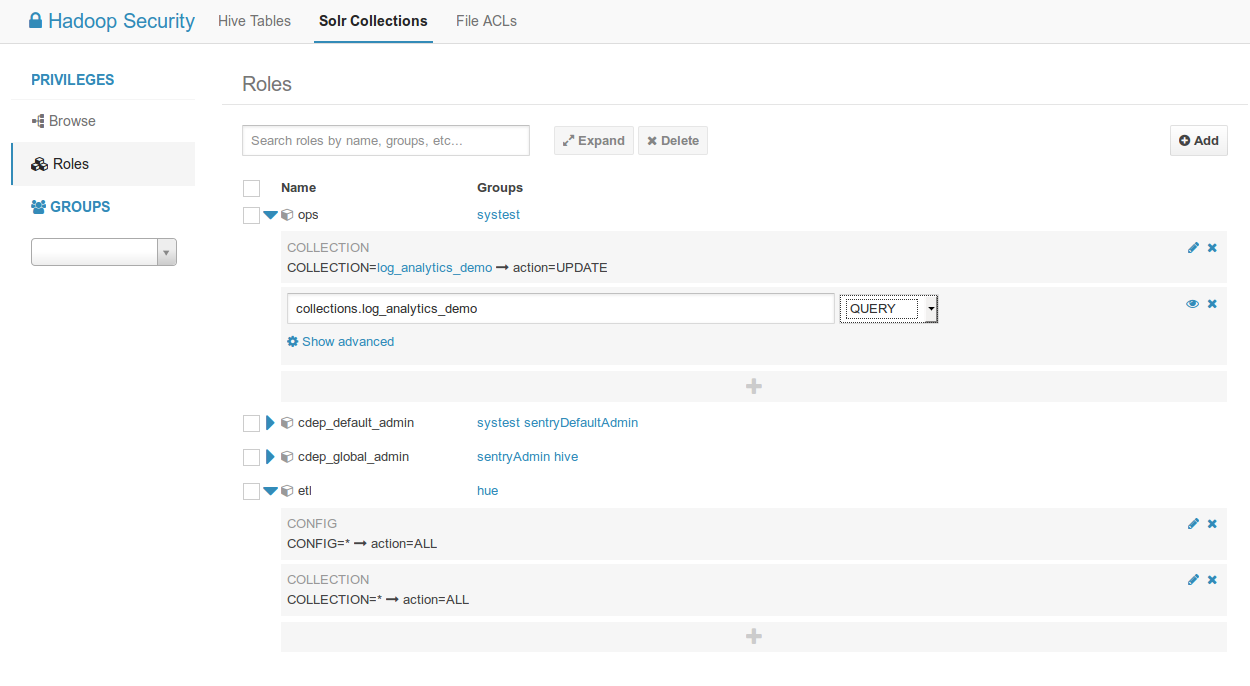The image size is (1250, 686).
Task: Expand the cdep_global_admin role
Action: (x=270, y=457)
